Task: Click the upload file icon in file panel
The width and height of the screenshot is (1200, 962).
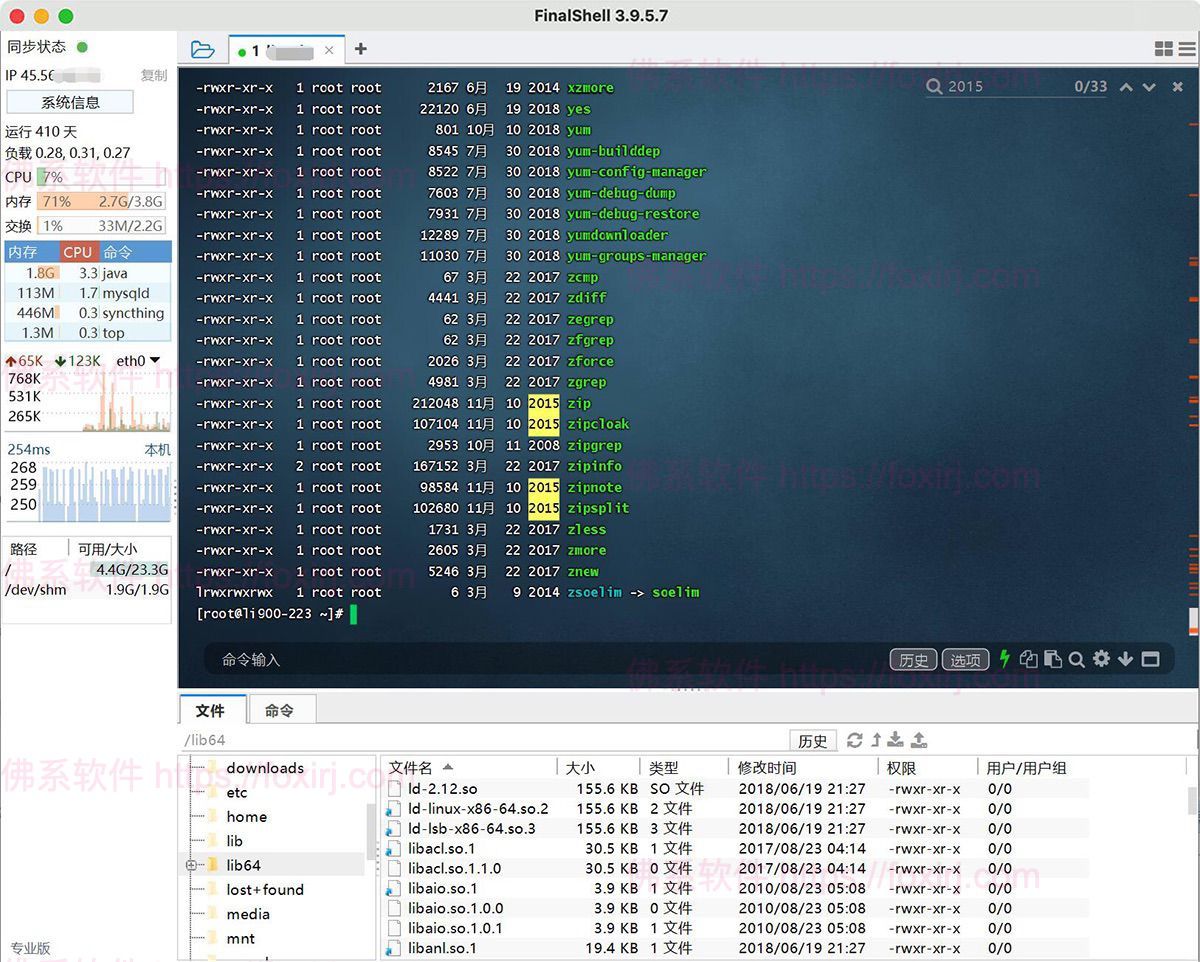Action: pyautogui.click(x=919, y=740)
